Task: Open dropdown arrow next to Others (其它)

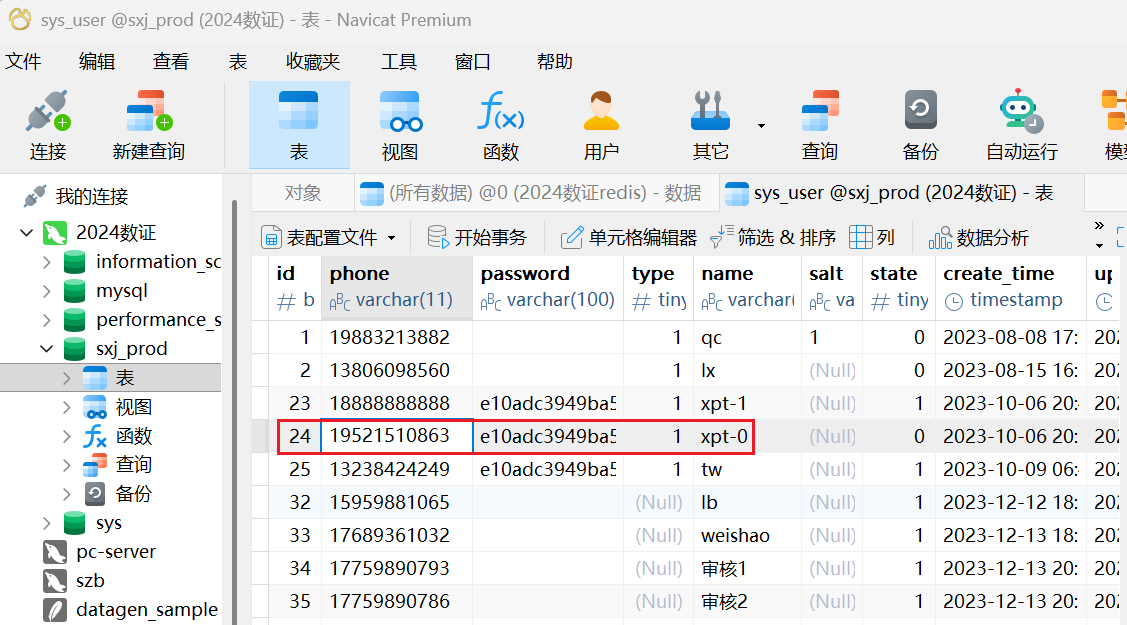Action: tap(761, 126)
